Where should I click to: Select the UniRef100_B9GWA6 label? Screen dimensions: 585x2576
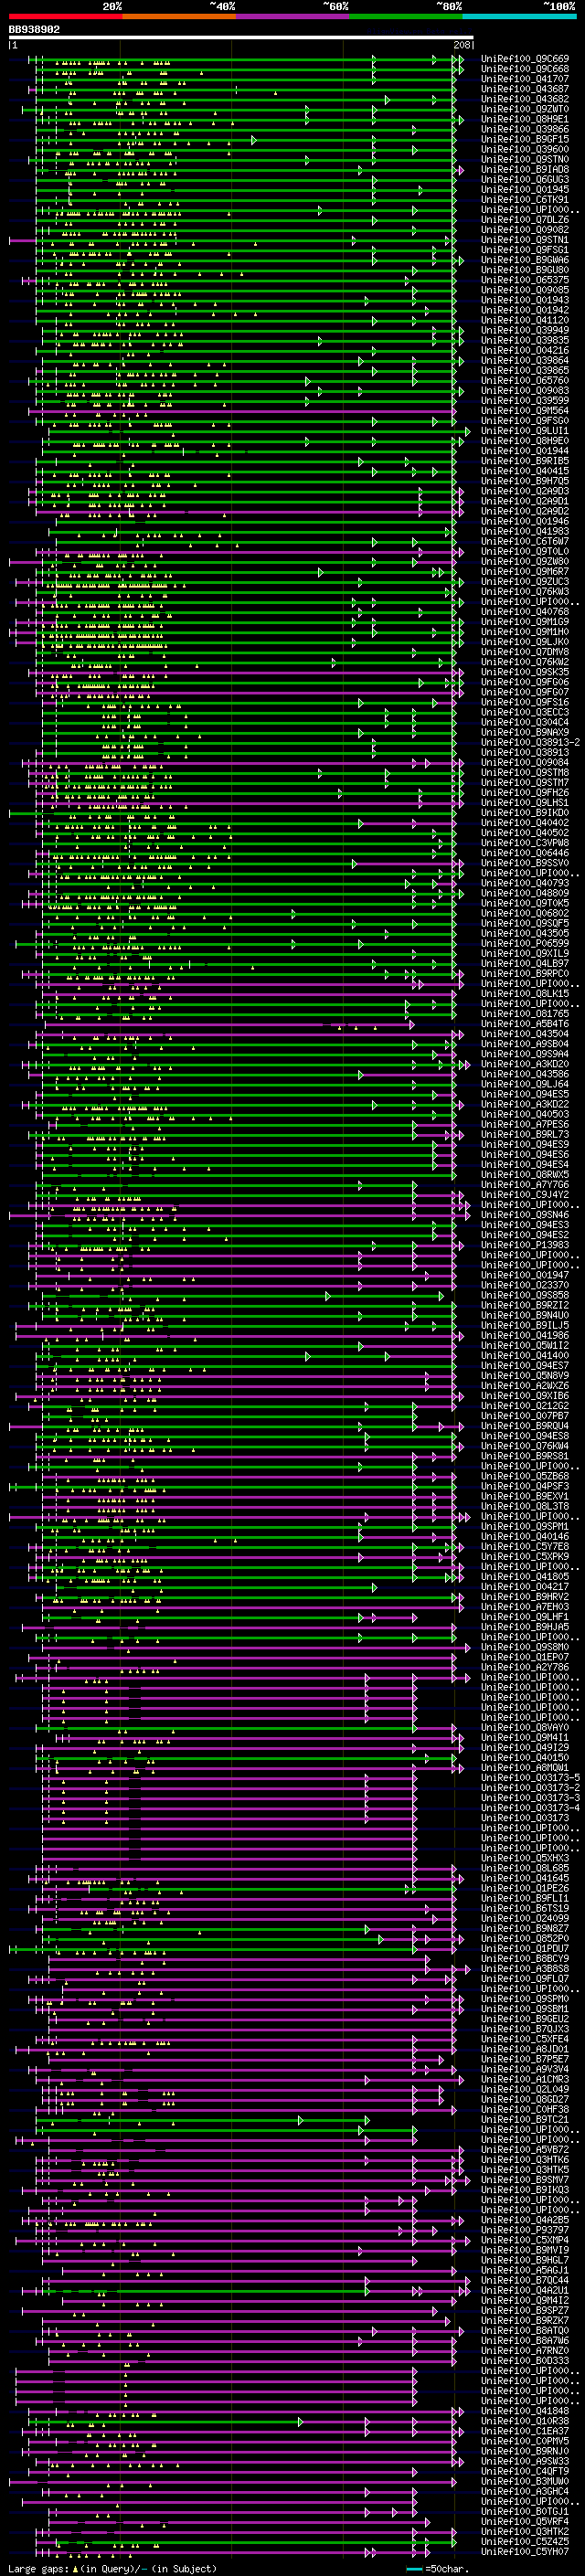525,260
